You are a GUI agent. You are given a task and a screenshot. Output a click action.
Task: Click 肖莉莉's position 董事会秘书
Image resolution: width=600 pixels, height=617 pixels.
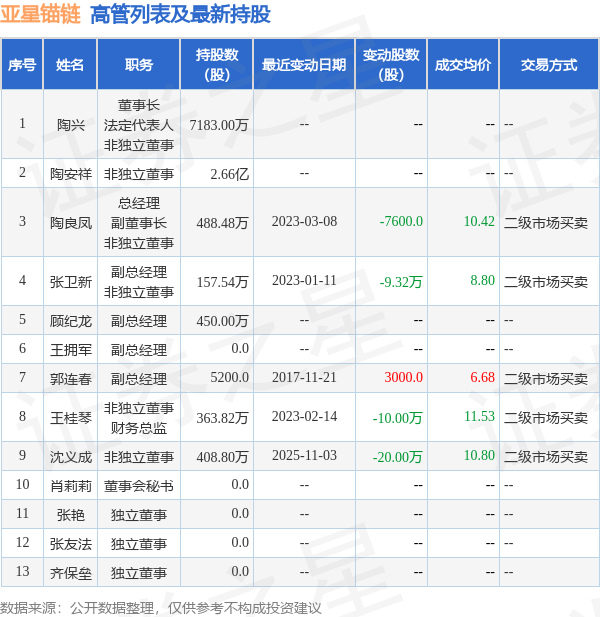point(138,486)
